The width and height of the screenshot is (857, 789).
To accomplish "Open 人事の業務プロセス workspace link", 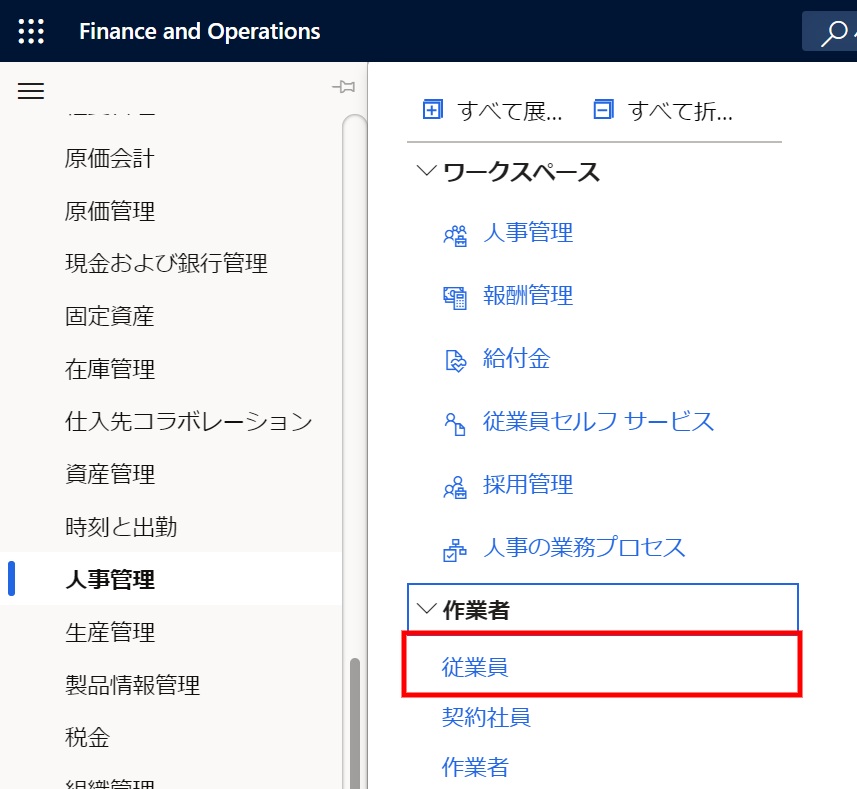I will tap(584, 547).
